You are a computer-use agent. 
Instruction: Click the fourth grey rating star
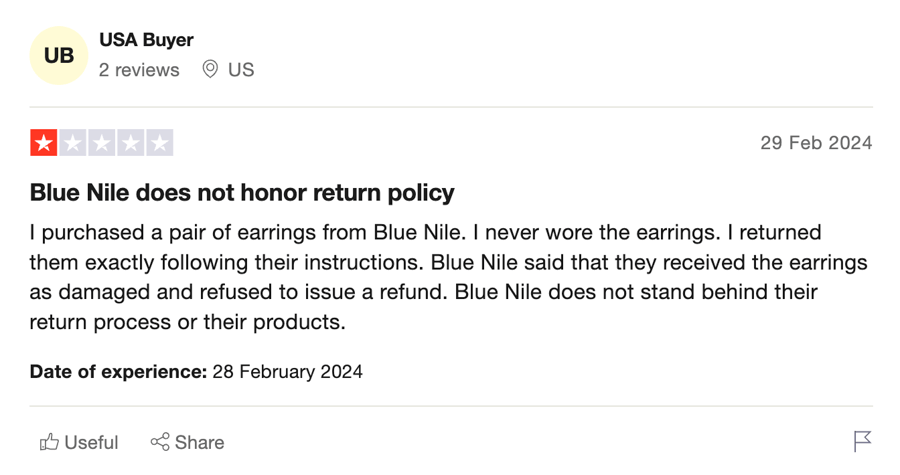click(131, 143)
